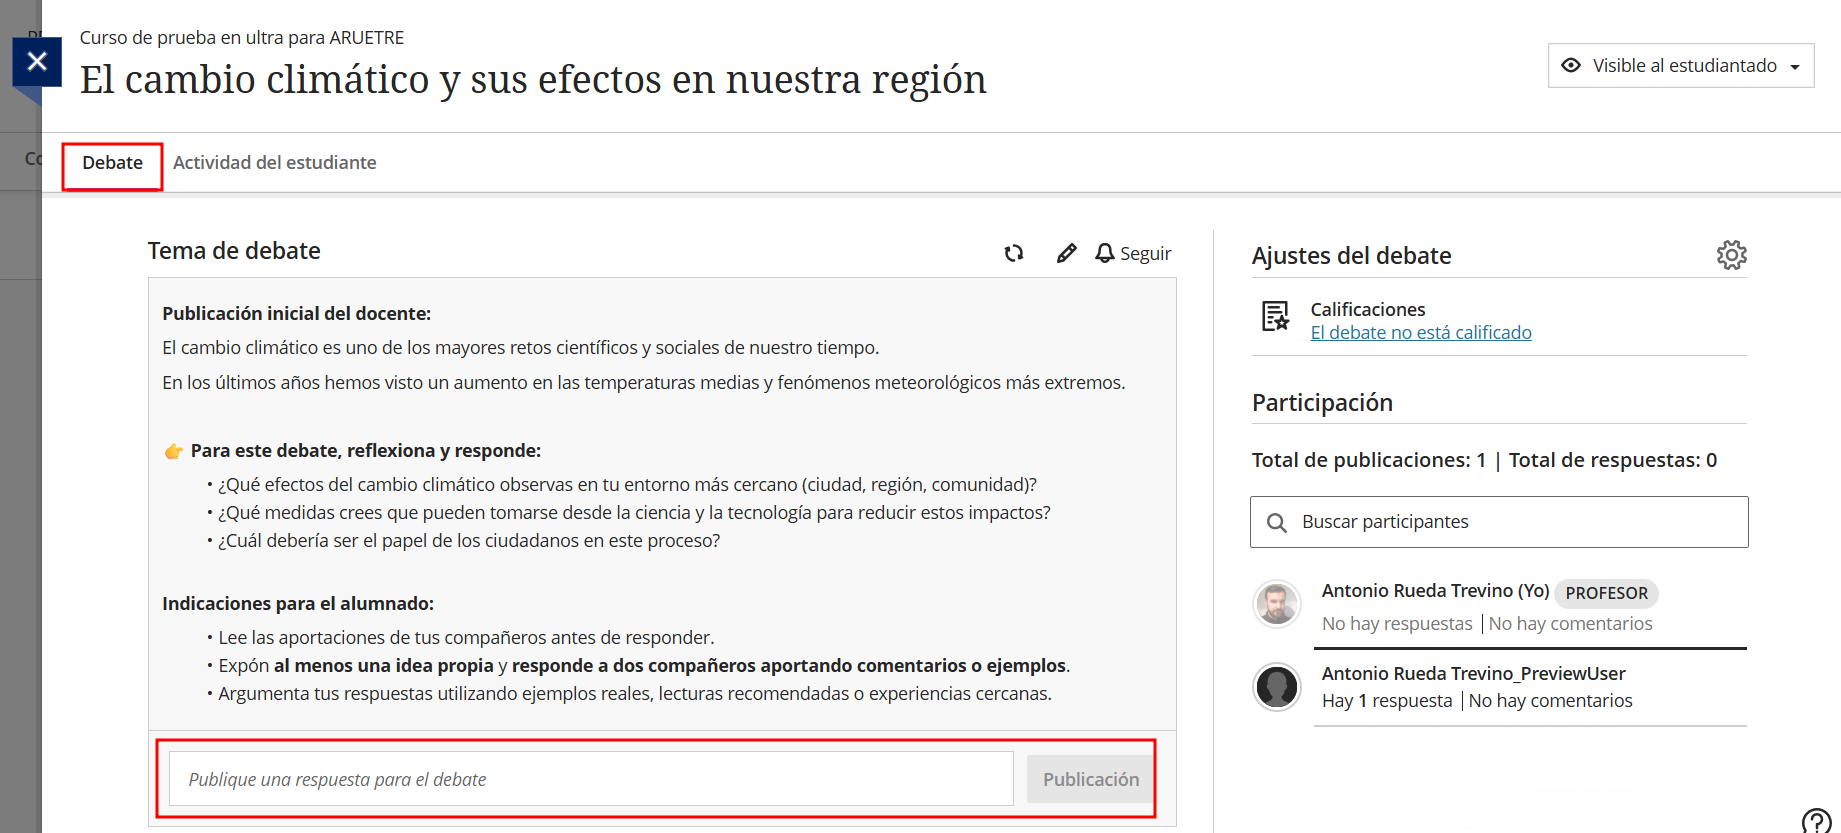Open the Visible al estudiantado dropdown
Viewport: 1841px width, 833px height.
[x=1681, y=65]
